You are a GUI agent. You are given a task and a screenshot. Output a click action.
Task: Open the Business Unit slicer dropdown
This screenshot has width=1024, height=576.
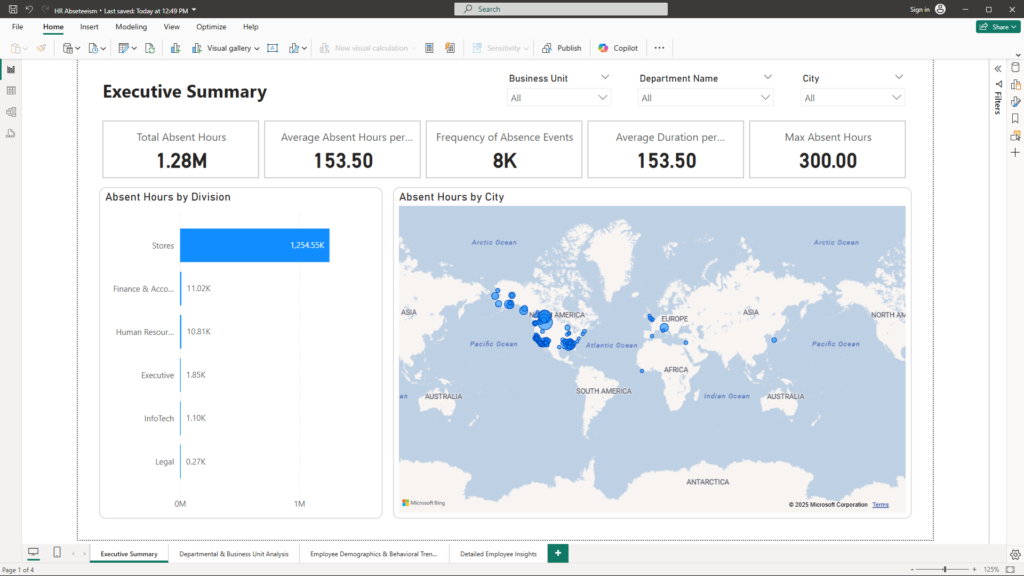(603, 98)
